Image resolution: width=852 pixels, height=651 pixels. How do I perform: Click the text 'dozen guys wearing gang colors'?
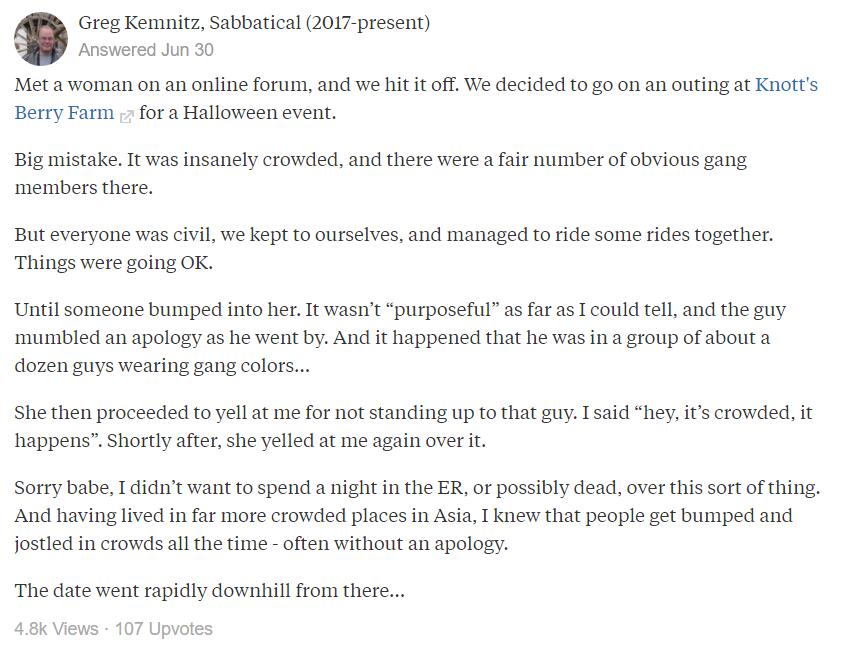(158, 366)
